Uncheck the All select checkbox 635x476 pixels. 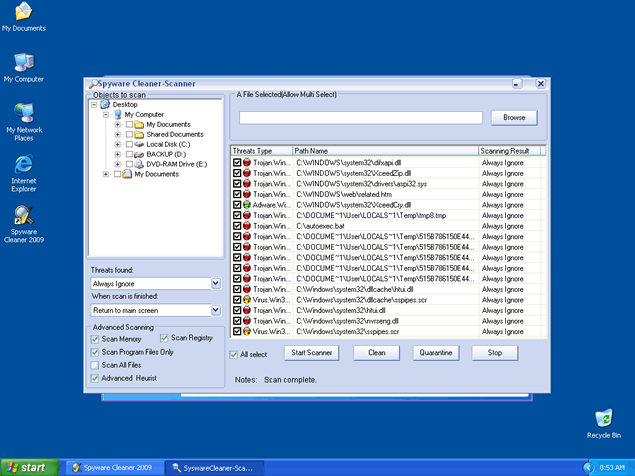(x=233, y=354)
